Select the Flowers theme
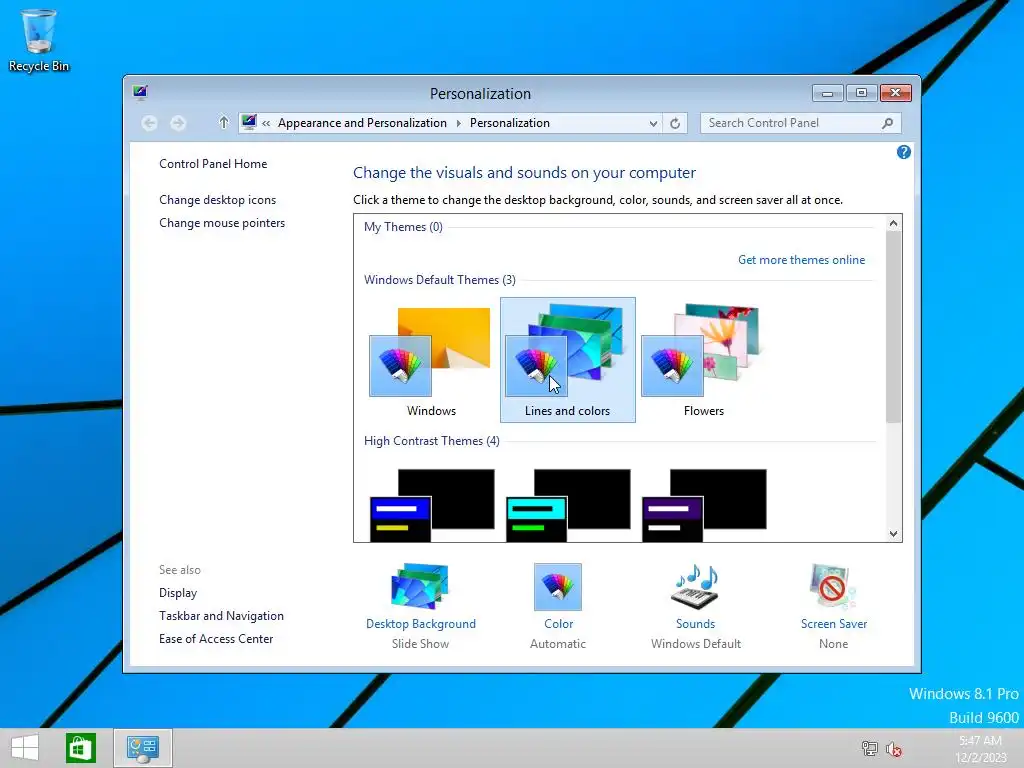 [x=703, y=360]
